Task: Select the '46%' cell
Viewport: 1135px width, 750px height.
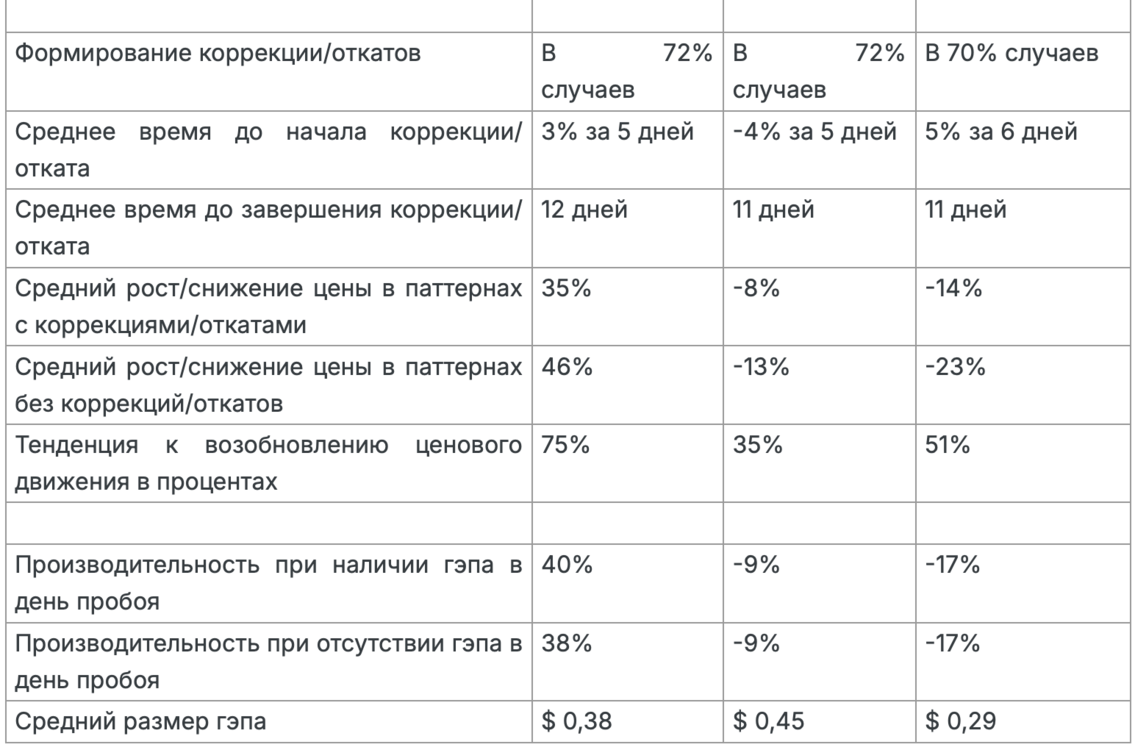Action: click(567, 367)
